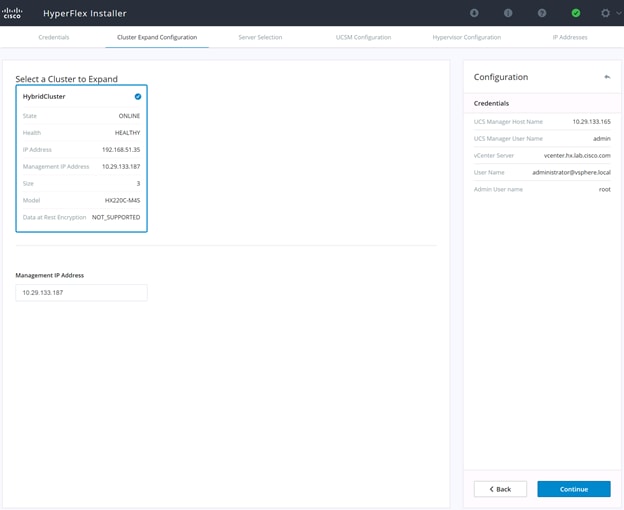Expand the dropdown arrow next to the gear

(619, 13)
